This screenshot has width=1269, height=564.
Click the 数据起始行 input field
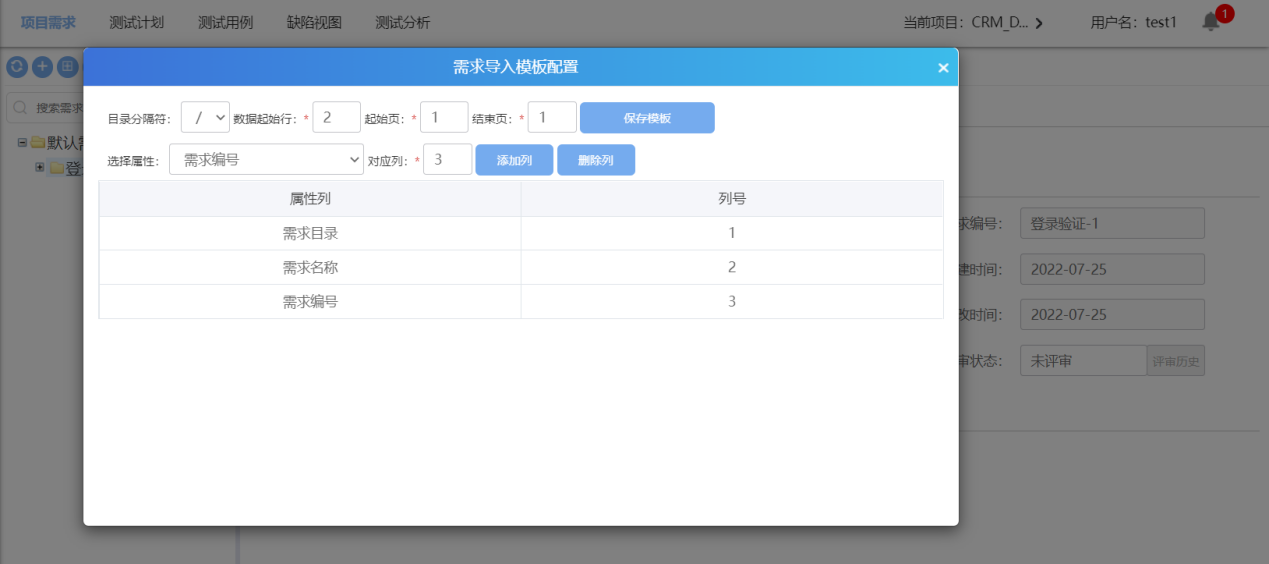[x=336, y=117]
